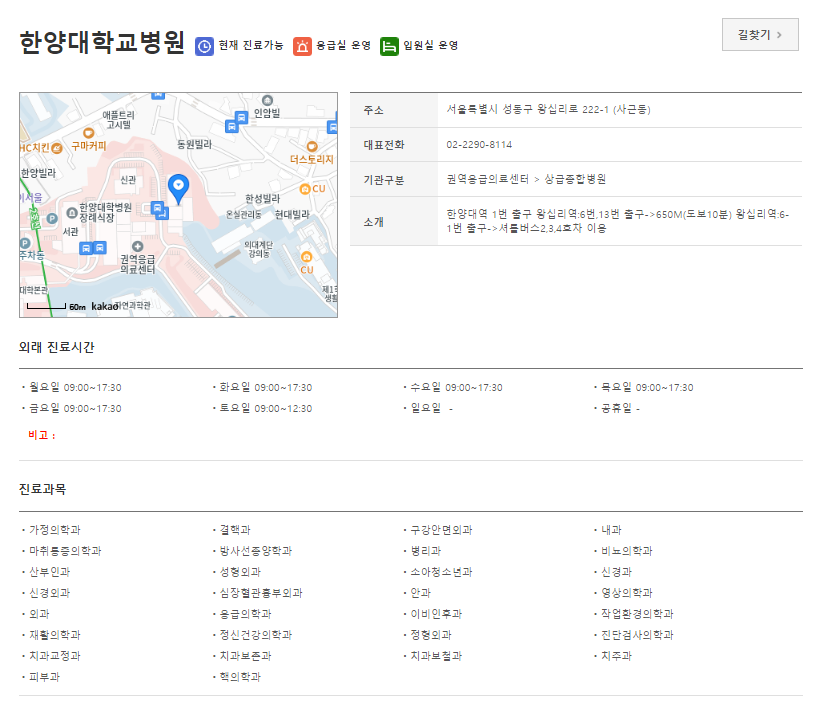Click the bus stop icon near 인암빌
The height and width of the screenshot is (716, 815).
pos(241,117)
